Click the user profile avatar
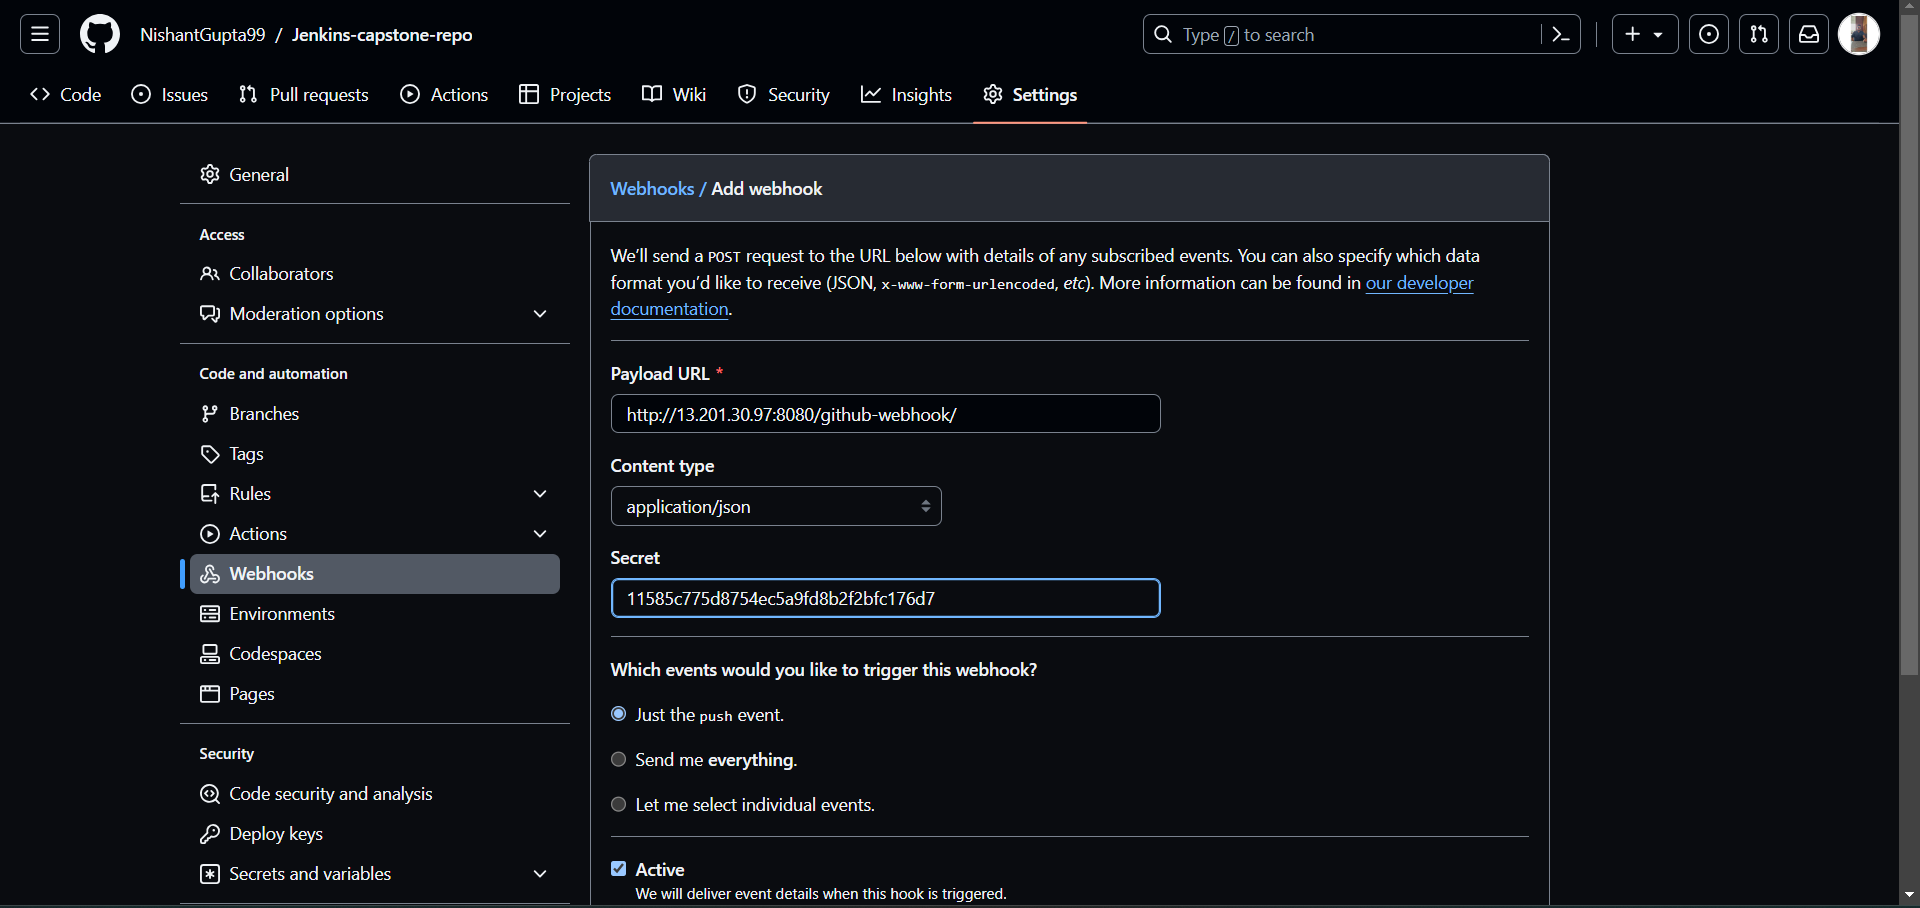1920x908 pixels. 1859,35
